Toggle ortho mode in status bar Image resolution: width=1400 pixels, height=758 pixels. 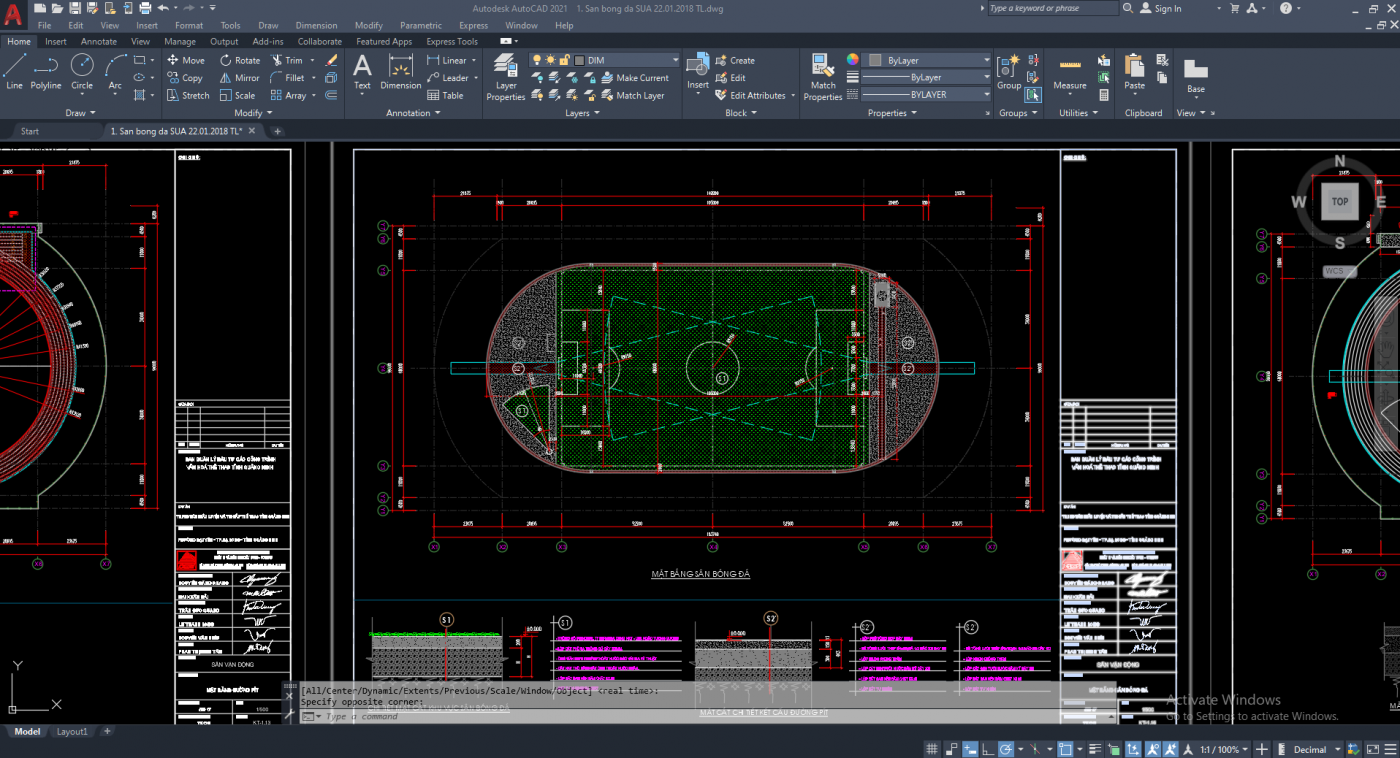pos(986,749)
